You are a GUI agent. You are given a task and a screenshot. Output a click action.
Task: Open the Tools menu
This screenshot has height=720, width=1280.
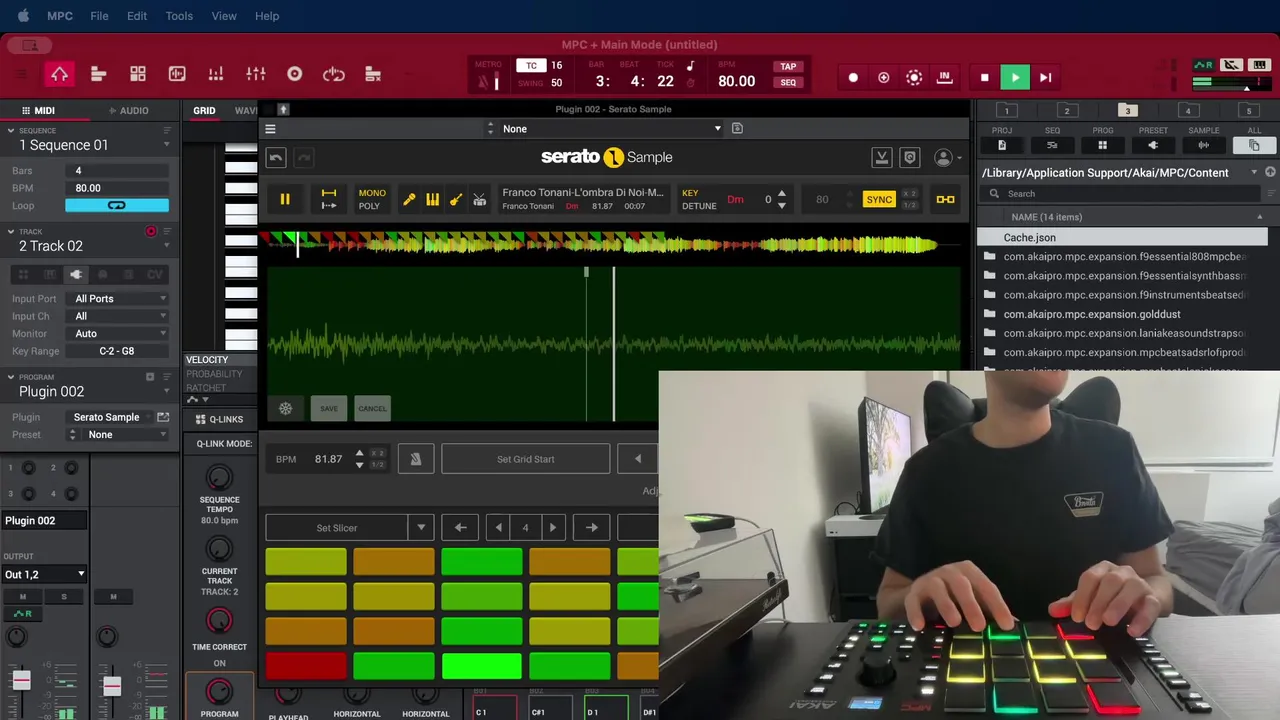pyautogui.click(x=179, y=16)
